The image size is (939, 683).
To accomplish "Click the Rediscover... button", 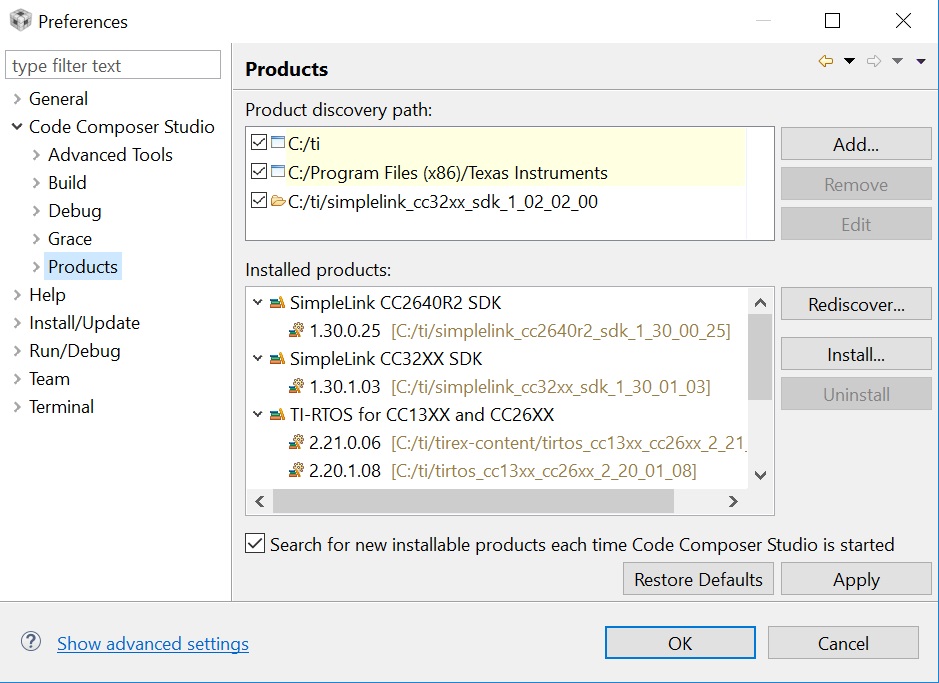I will (x=856, y=305).
